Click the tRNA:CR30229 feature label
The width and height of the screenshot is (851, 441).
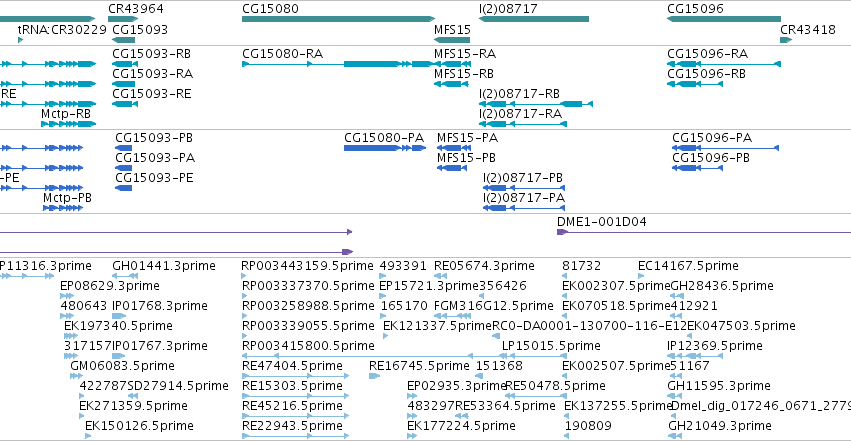coord(62,30)
